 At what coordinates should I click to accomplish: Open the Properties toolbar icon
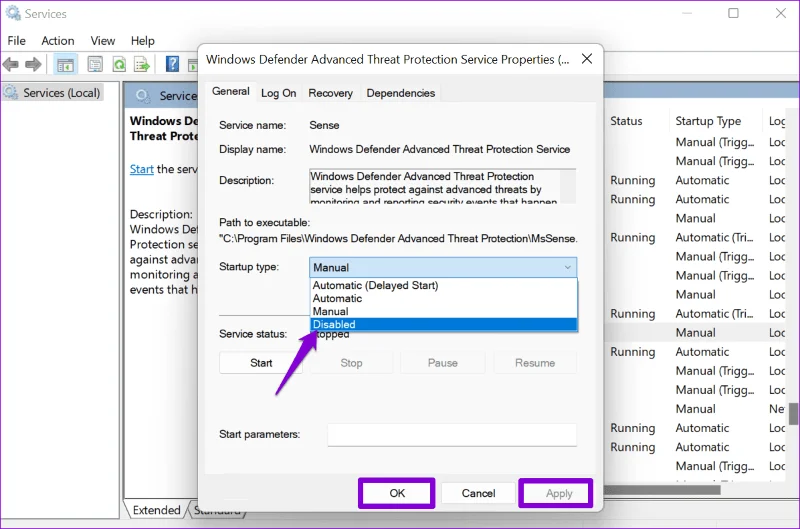pyautogui.click(x=95, y=64)
